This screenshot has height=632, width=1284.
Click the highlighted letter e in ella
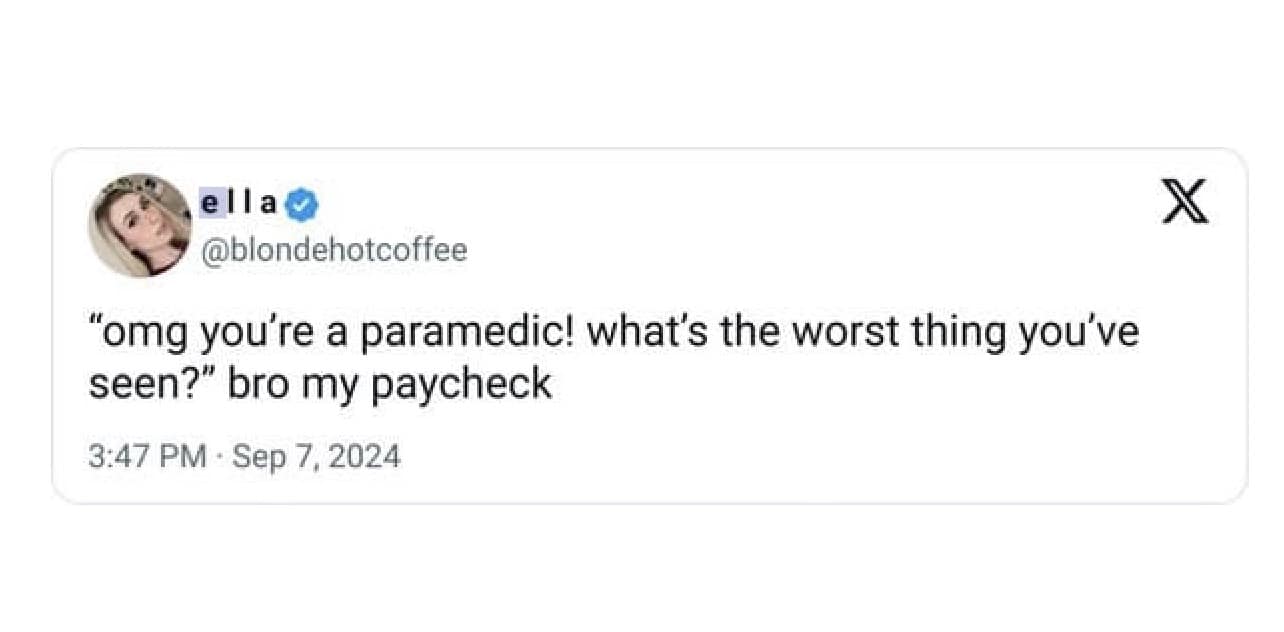210,204
